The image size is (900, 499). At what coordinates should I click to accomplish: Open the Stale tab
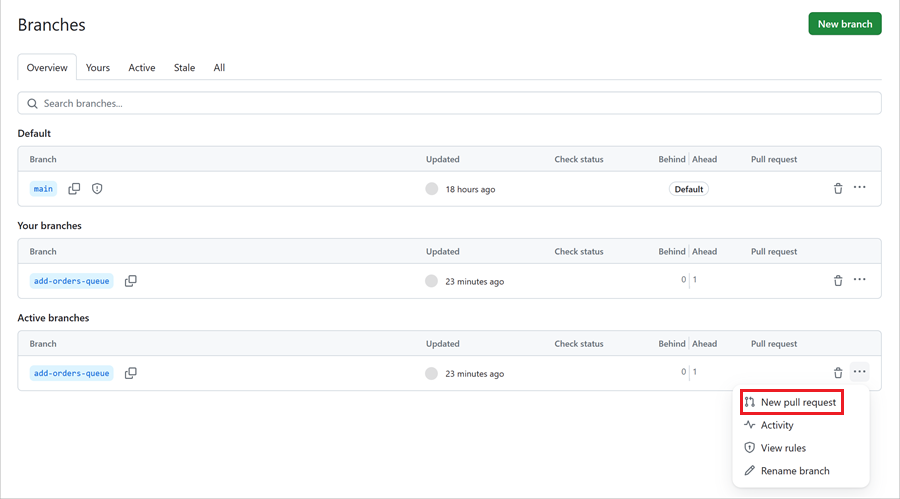click(x=184, y=68)
